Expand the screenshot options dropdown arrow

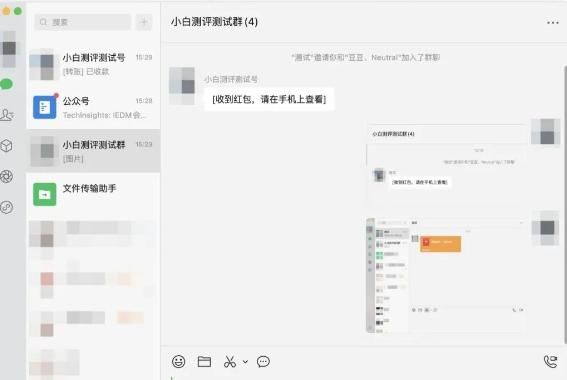[245, 362]
